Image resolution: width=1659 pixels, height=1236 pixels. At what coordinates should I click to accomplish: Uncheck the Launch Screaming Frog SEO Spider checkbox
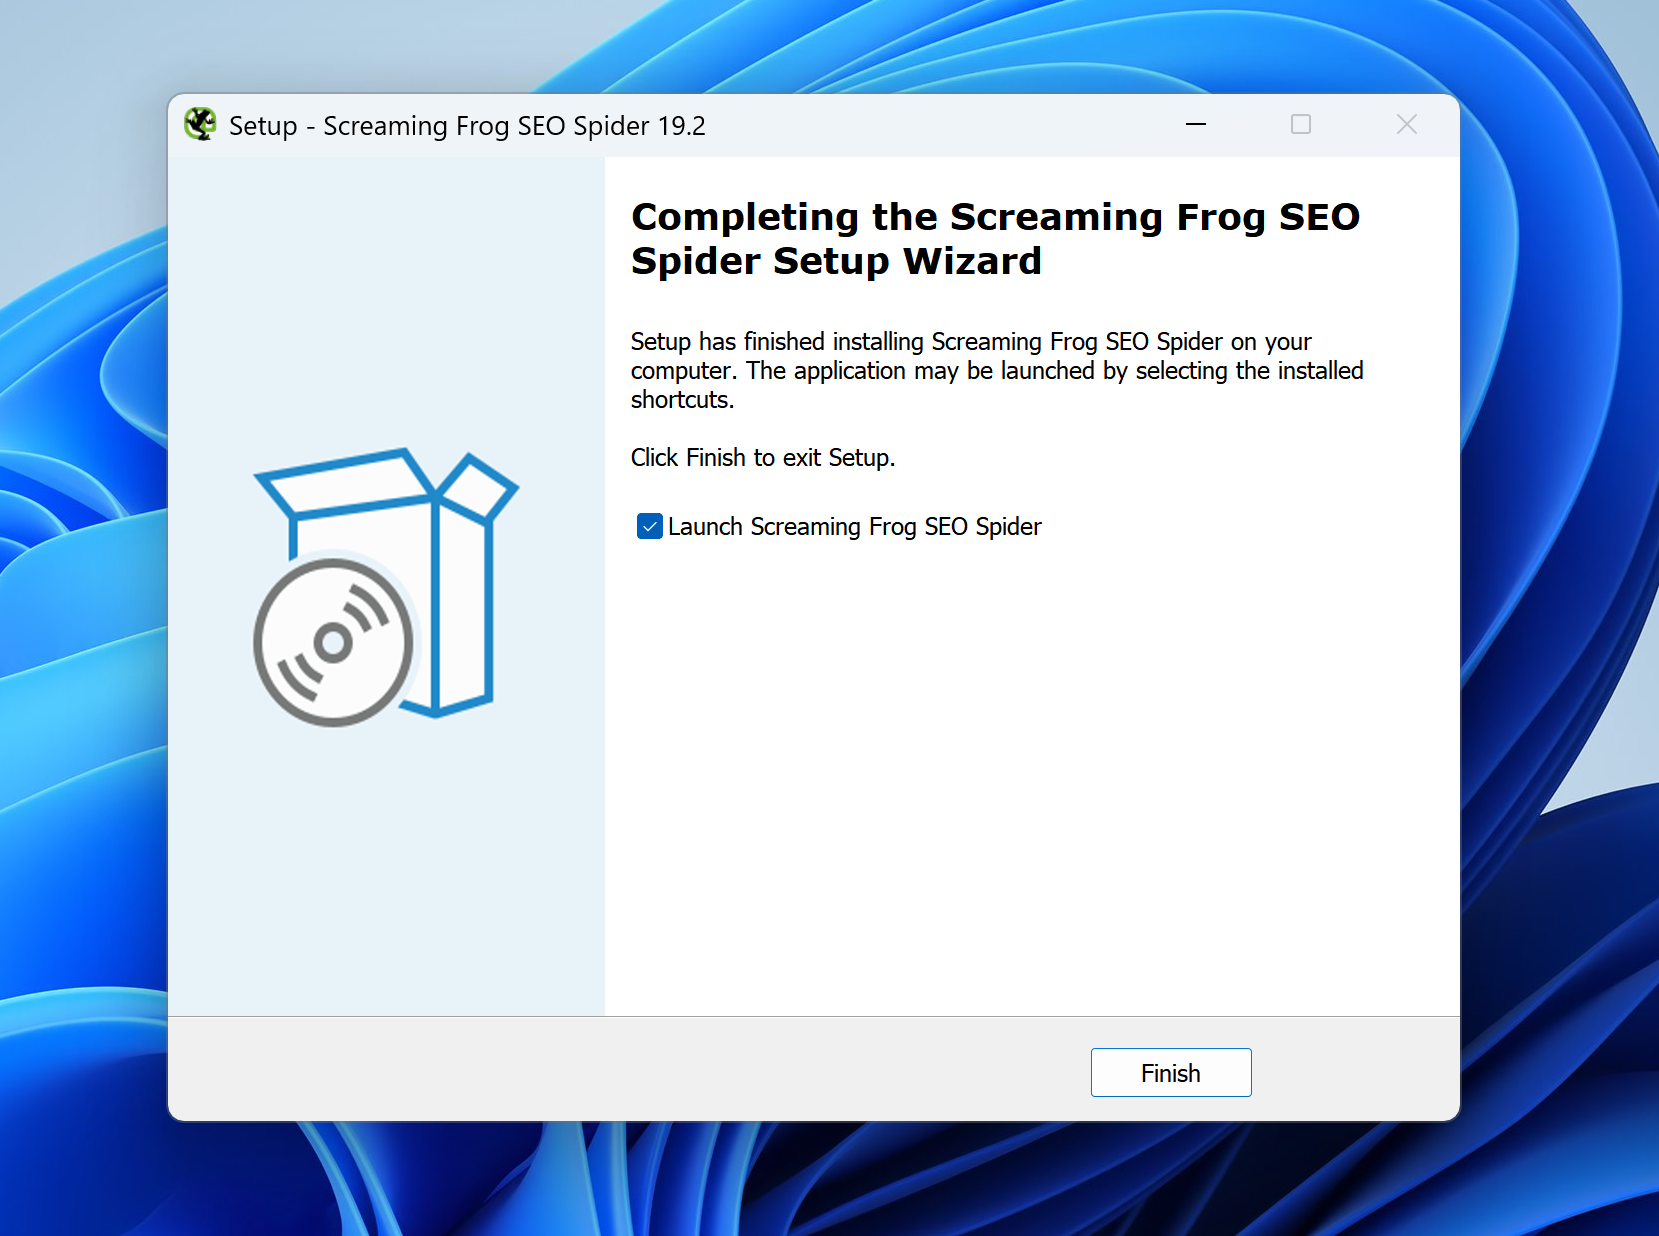coord(650,526)
